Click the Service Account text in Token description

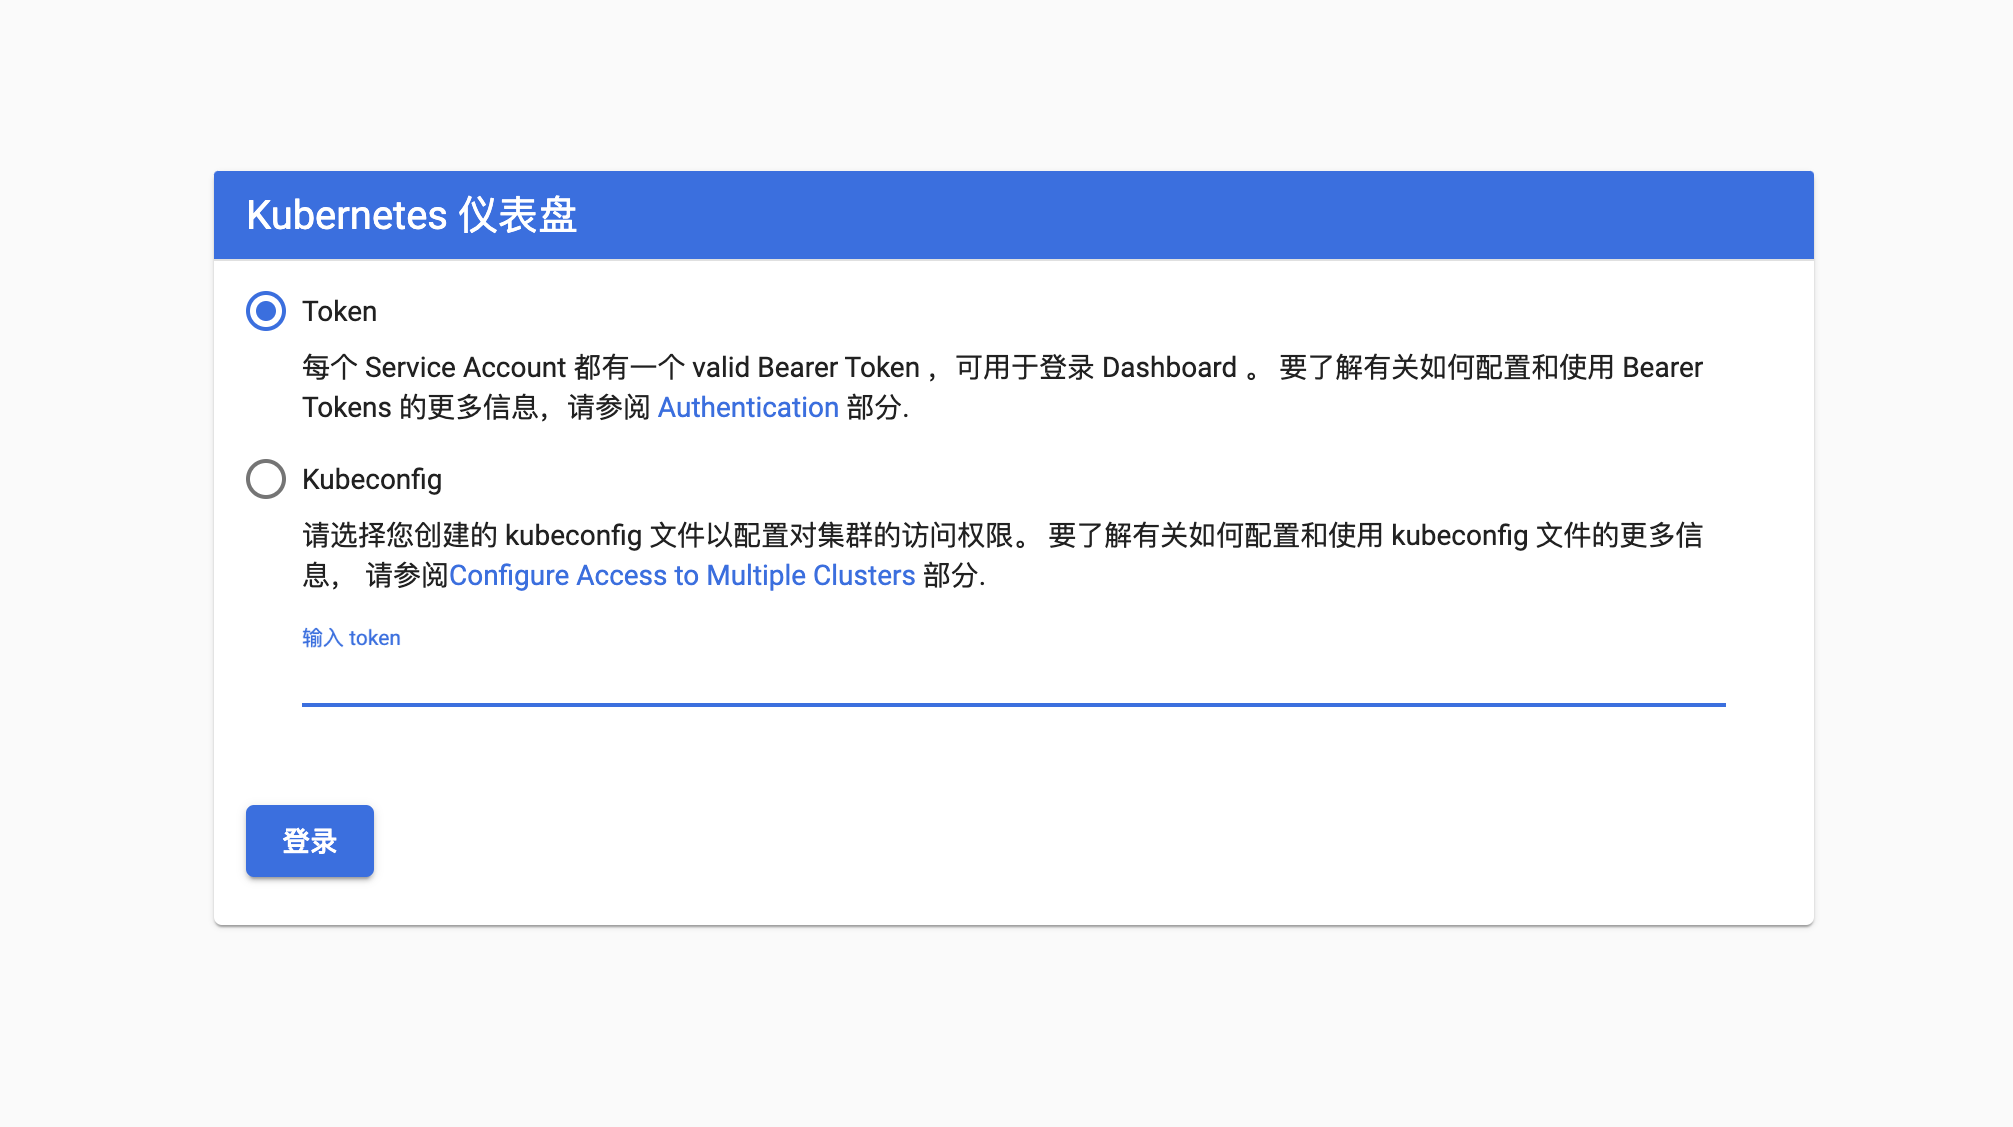click(x=465, y=367)
